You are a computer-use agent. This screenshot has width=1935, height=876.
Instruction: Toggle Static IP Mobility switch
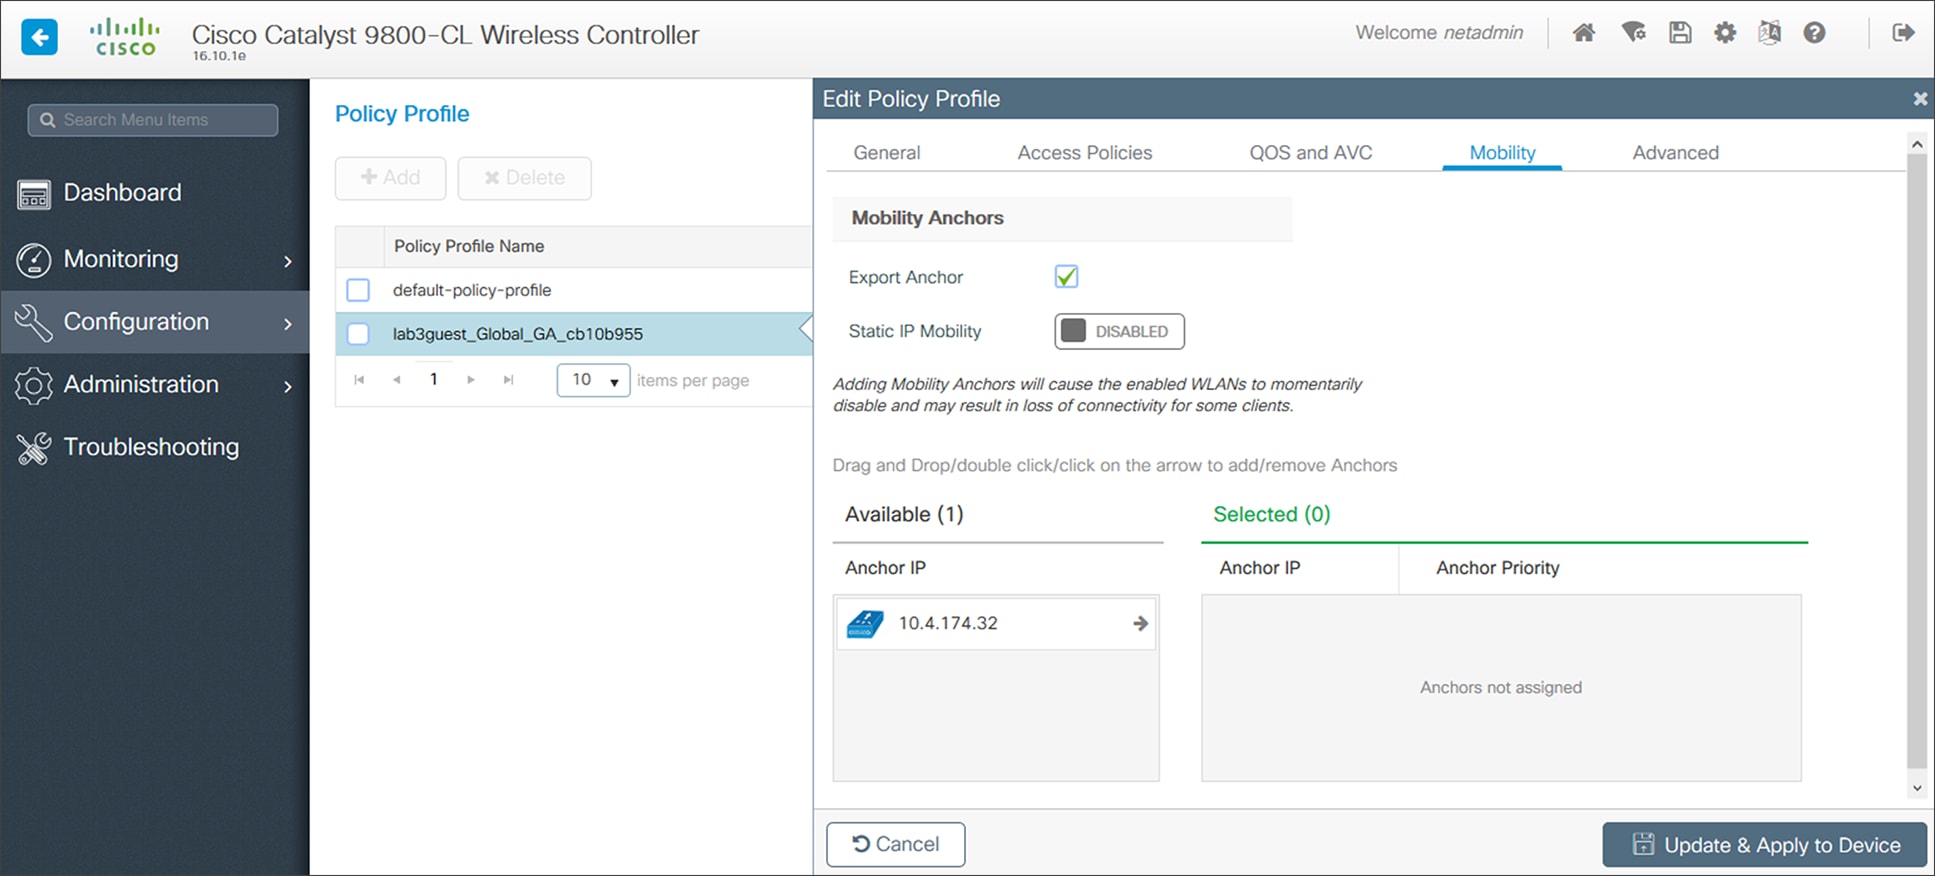[x=1119, y=332]
